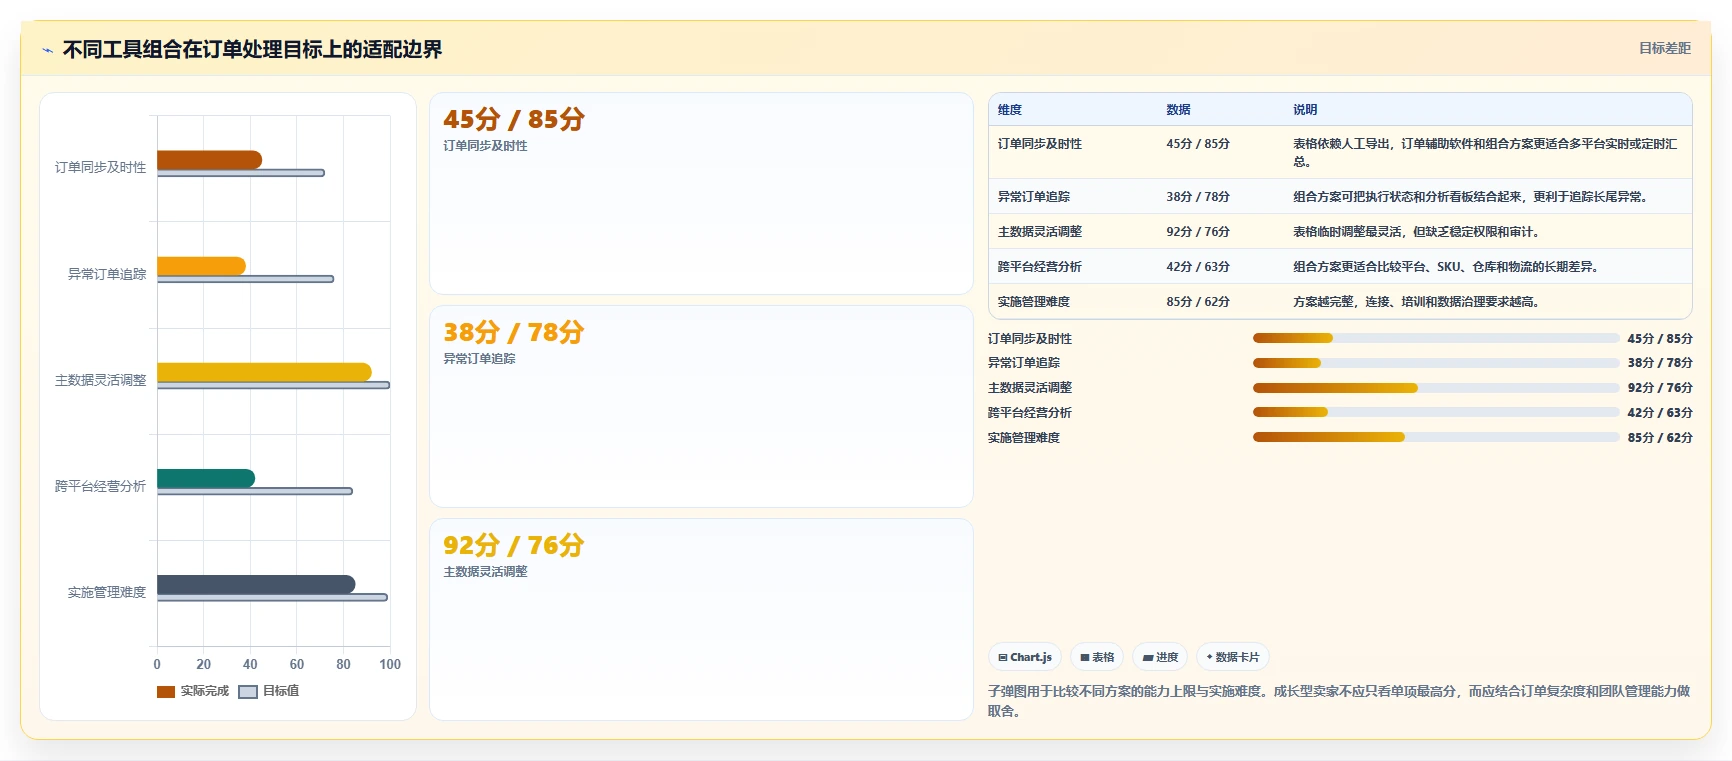Click 实施管理难度 progress bar
This screenshot has width=1732, height=761.
(1436, 437)
